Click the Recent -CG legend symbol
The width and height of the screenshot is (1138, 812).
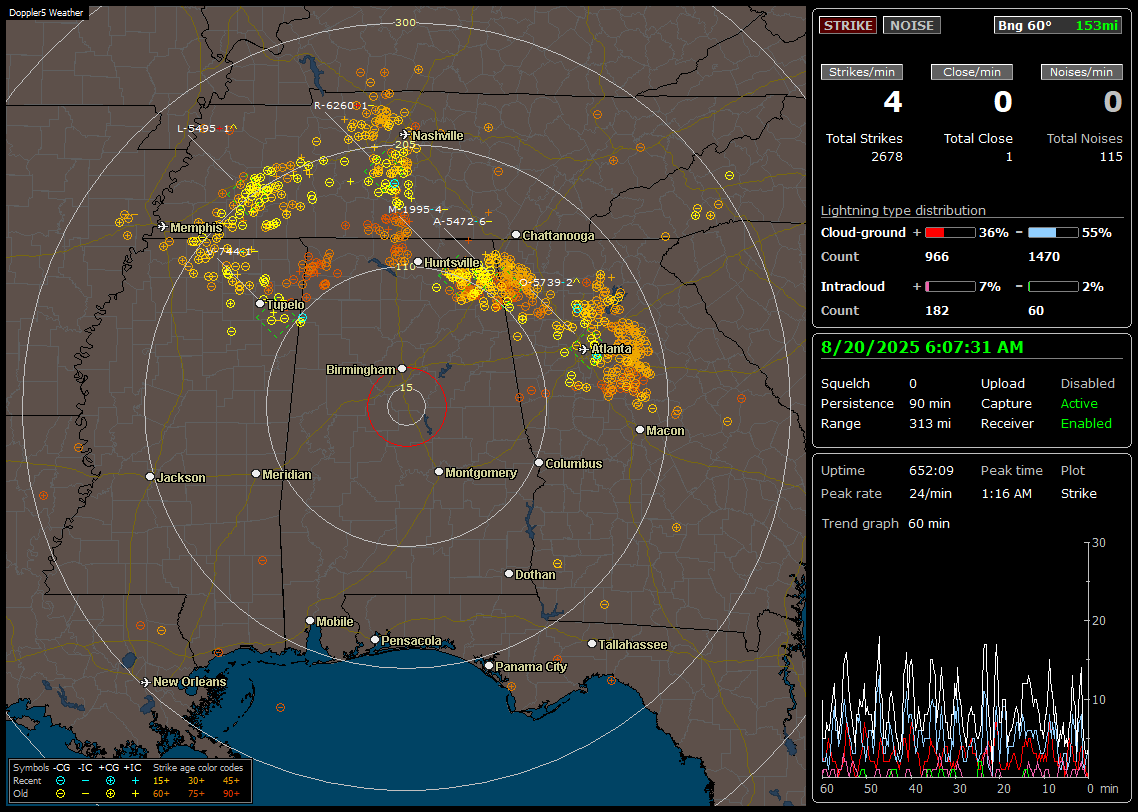[x=61, y=781]
